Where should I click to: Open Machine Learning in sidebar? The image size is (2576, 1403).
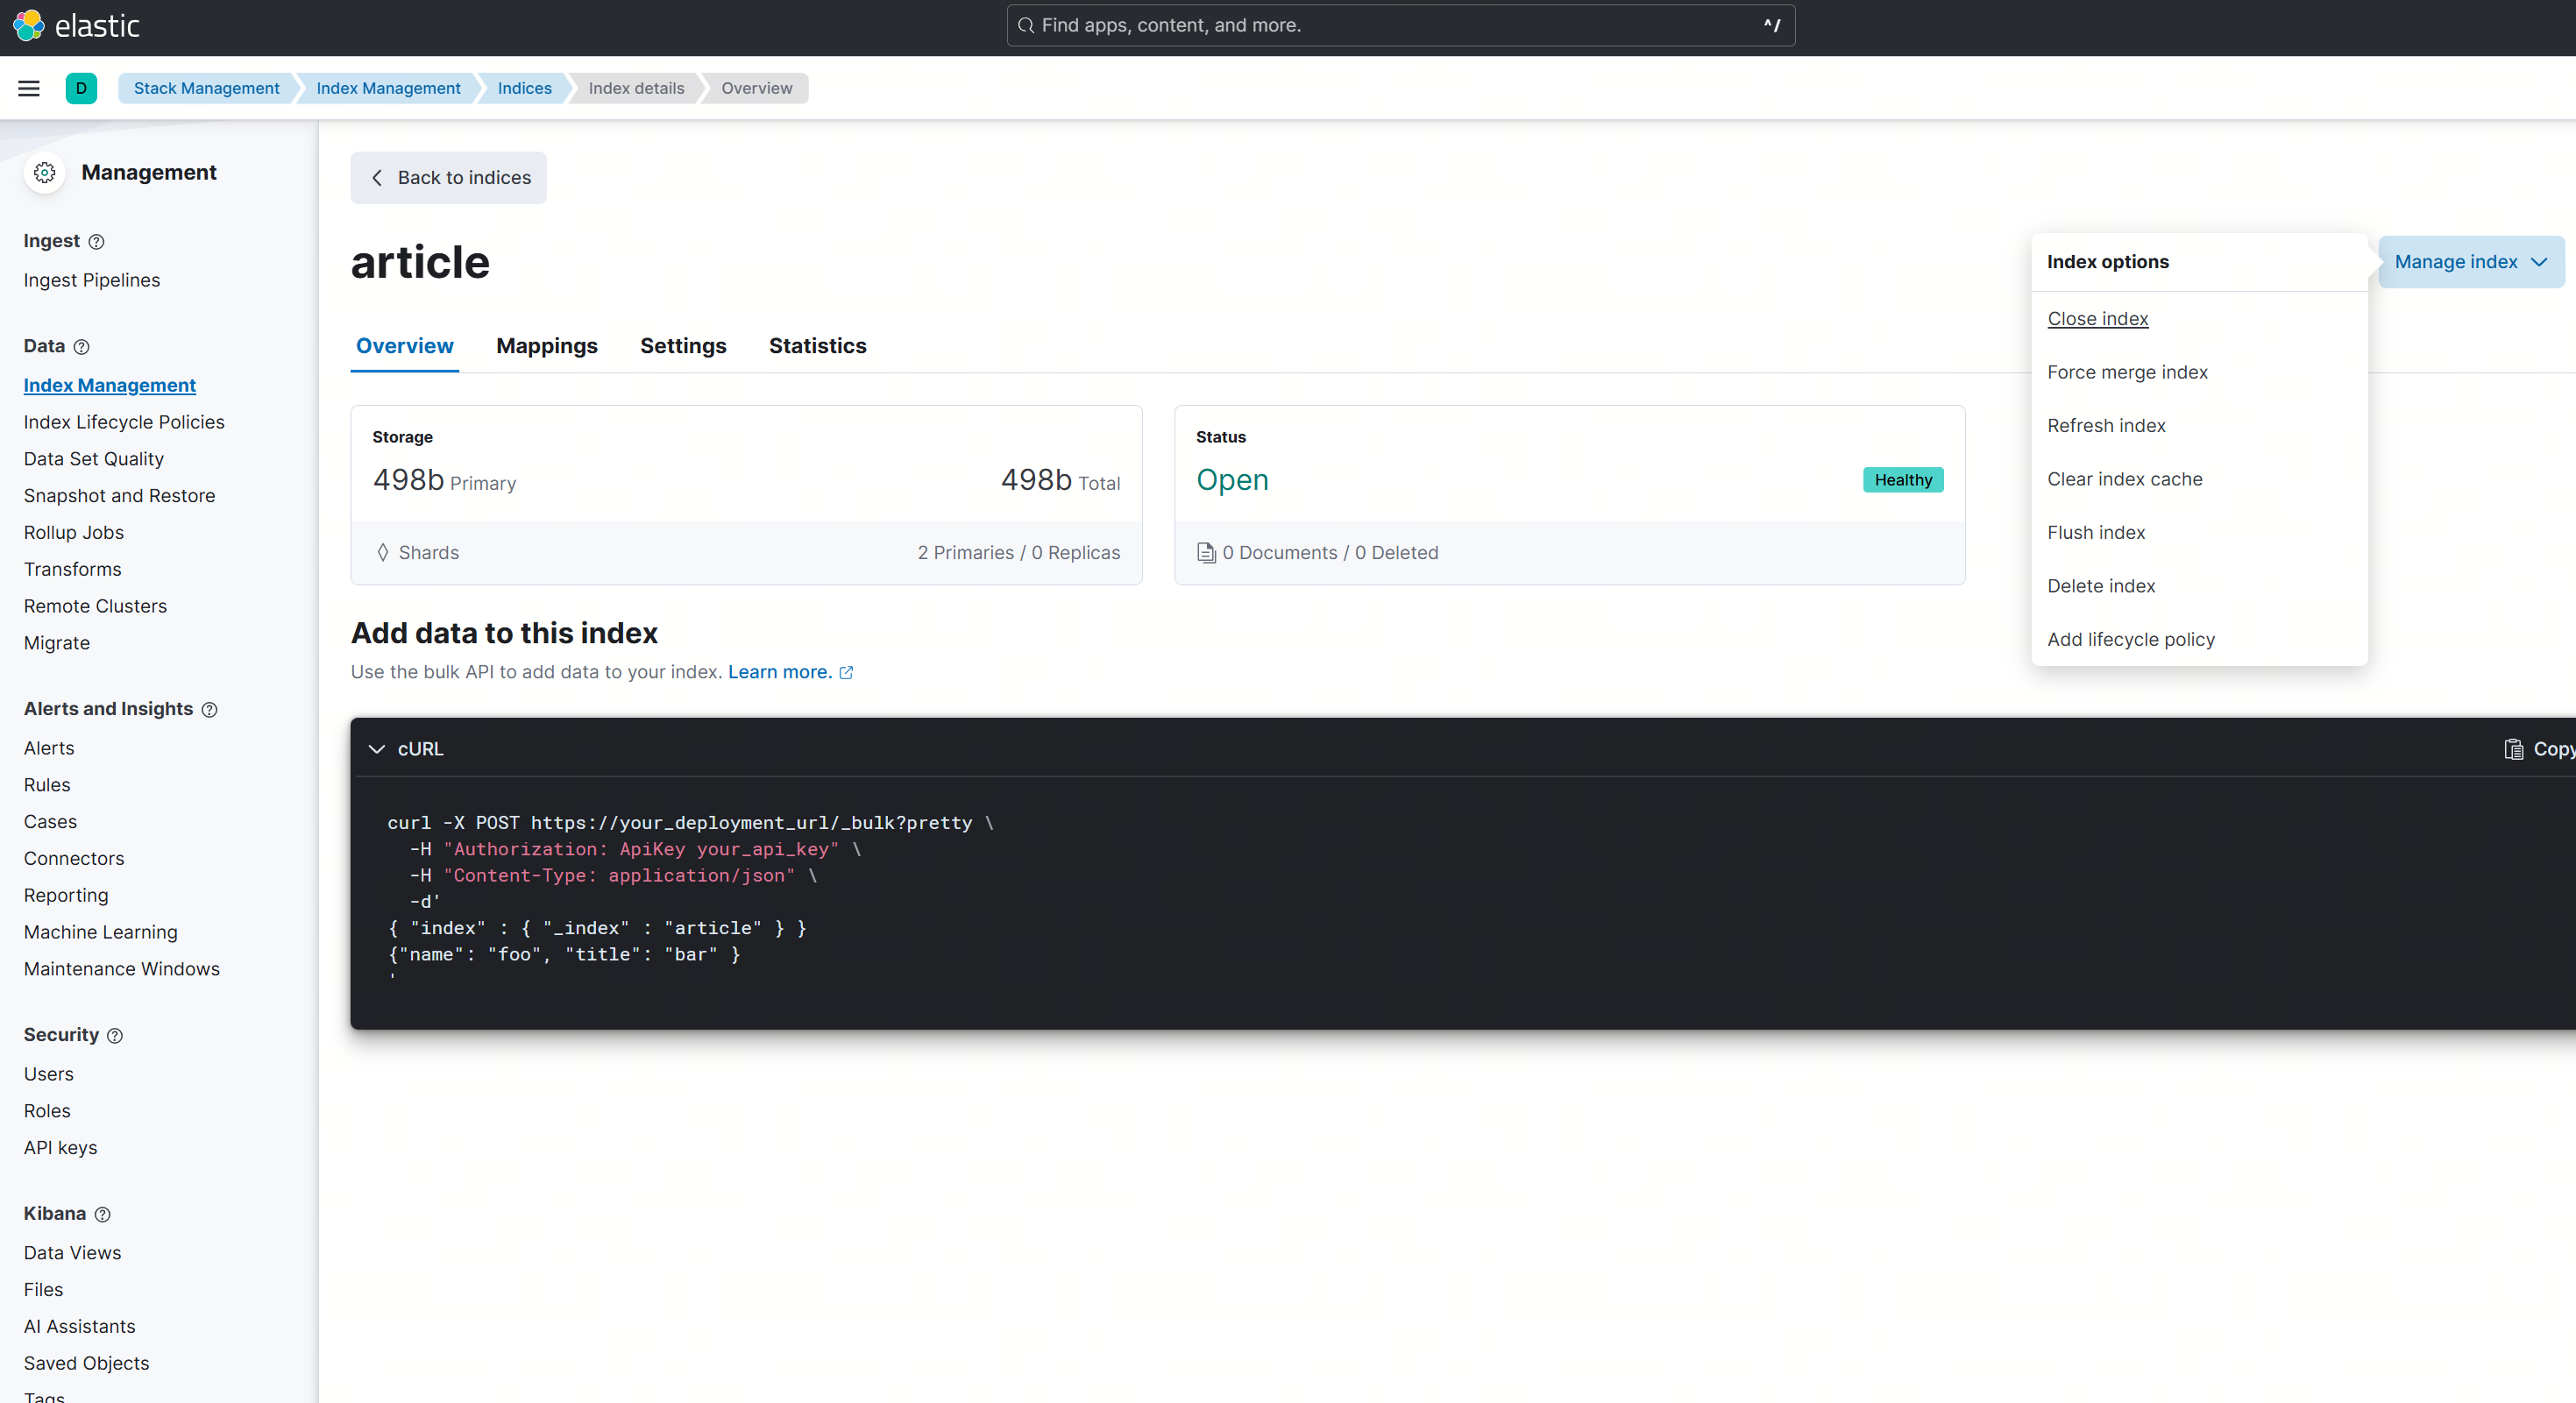[101, 933]
